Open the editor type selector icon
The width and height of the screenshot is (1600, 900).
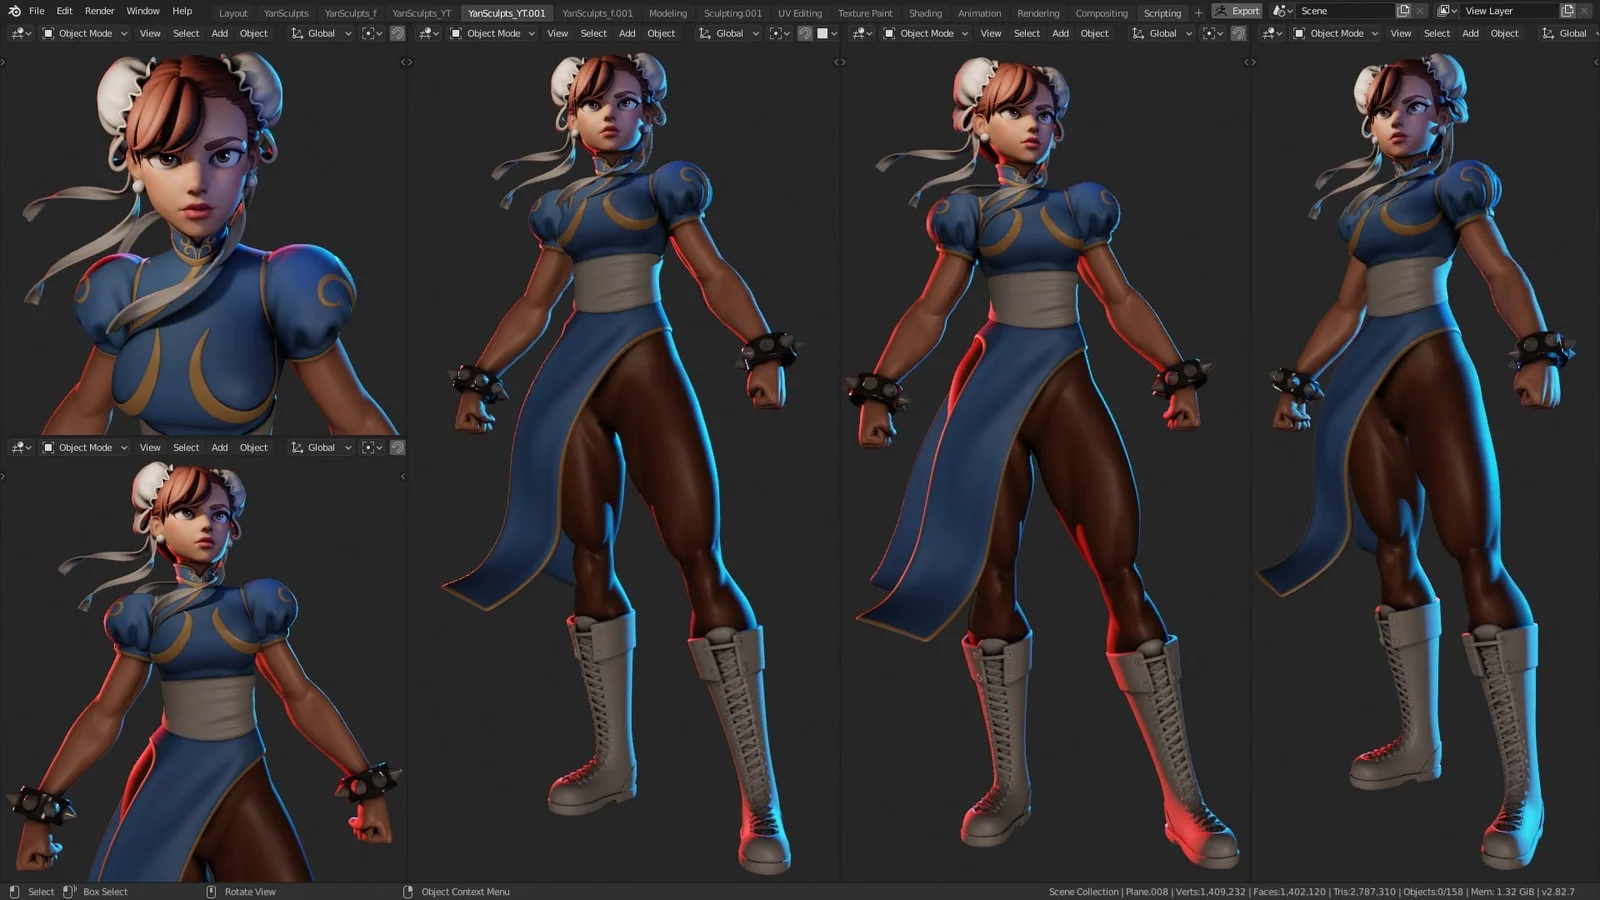pos(20,33)
